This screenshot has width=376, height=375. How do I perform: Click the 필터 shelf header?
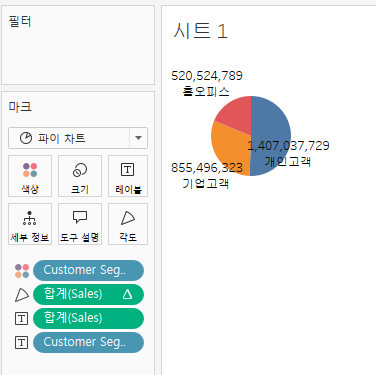pos(20,22)
